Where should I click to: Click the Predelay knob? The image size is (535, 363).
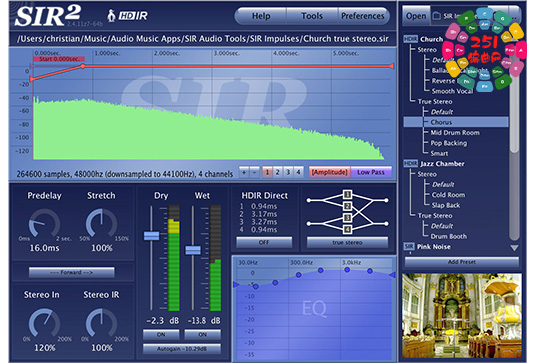coord(44,223)
